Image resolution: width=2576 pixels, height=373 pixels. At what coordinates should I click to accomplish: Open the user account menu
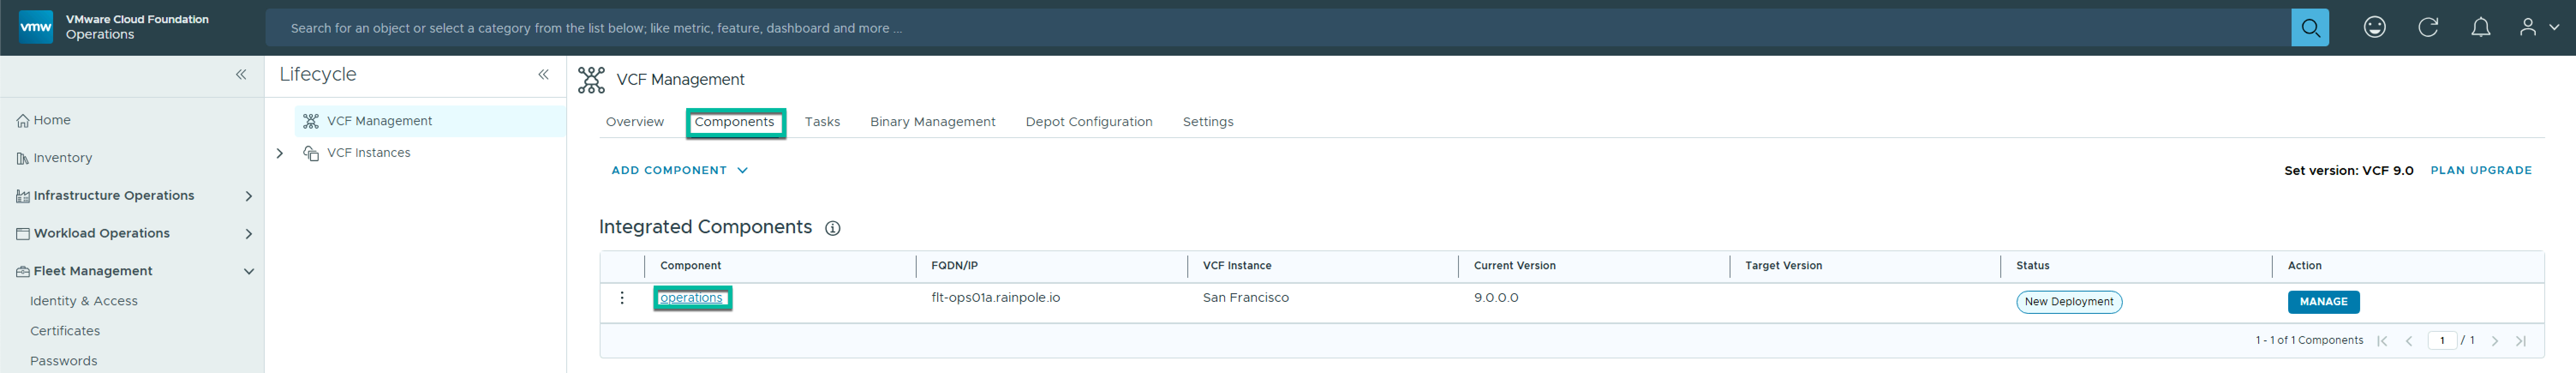tap(2538, 28)
